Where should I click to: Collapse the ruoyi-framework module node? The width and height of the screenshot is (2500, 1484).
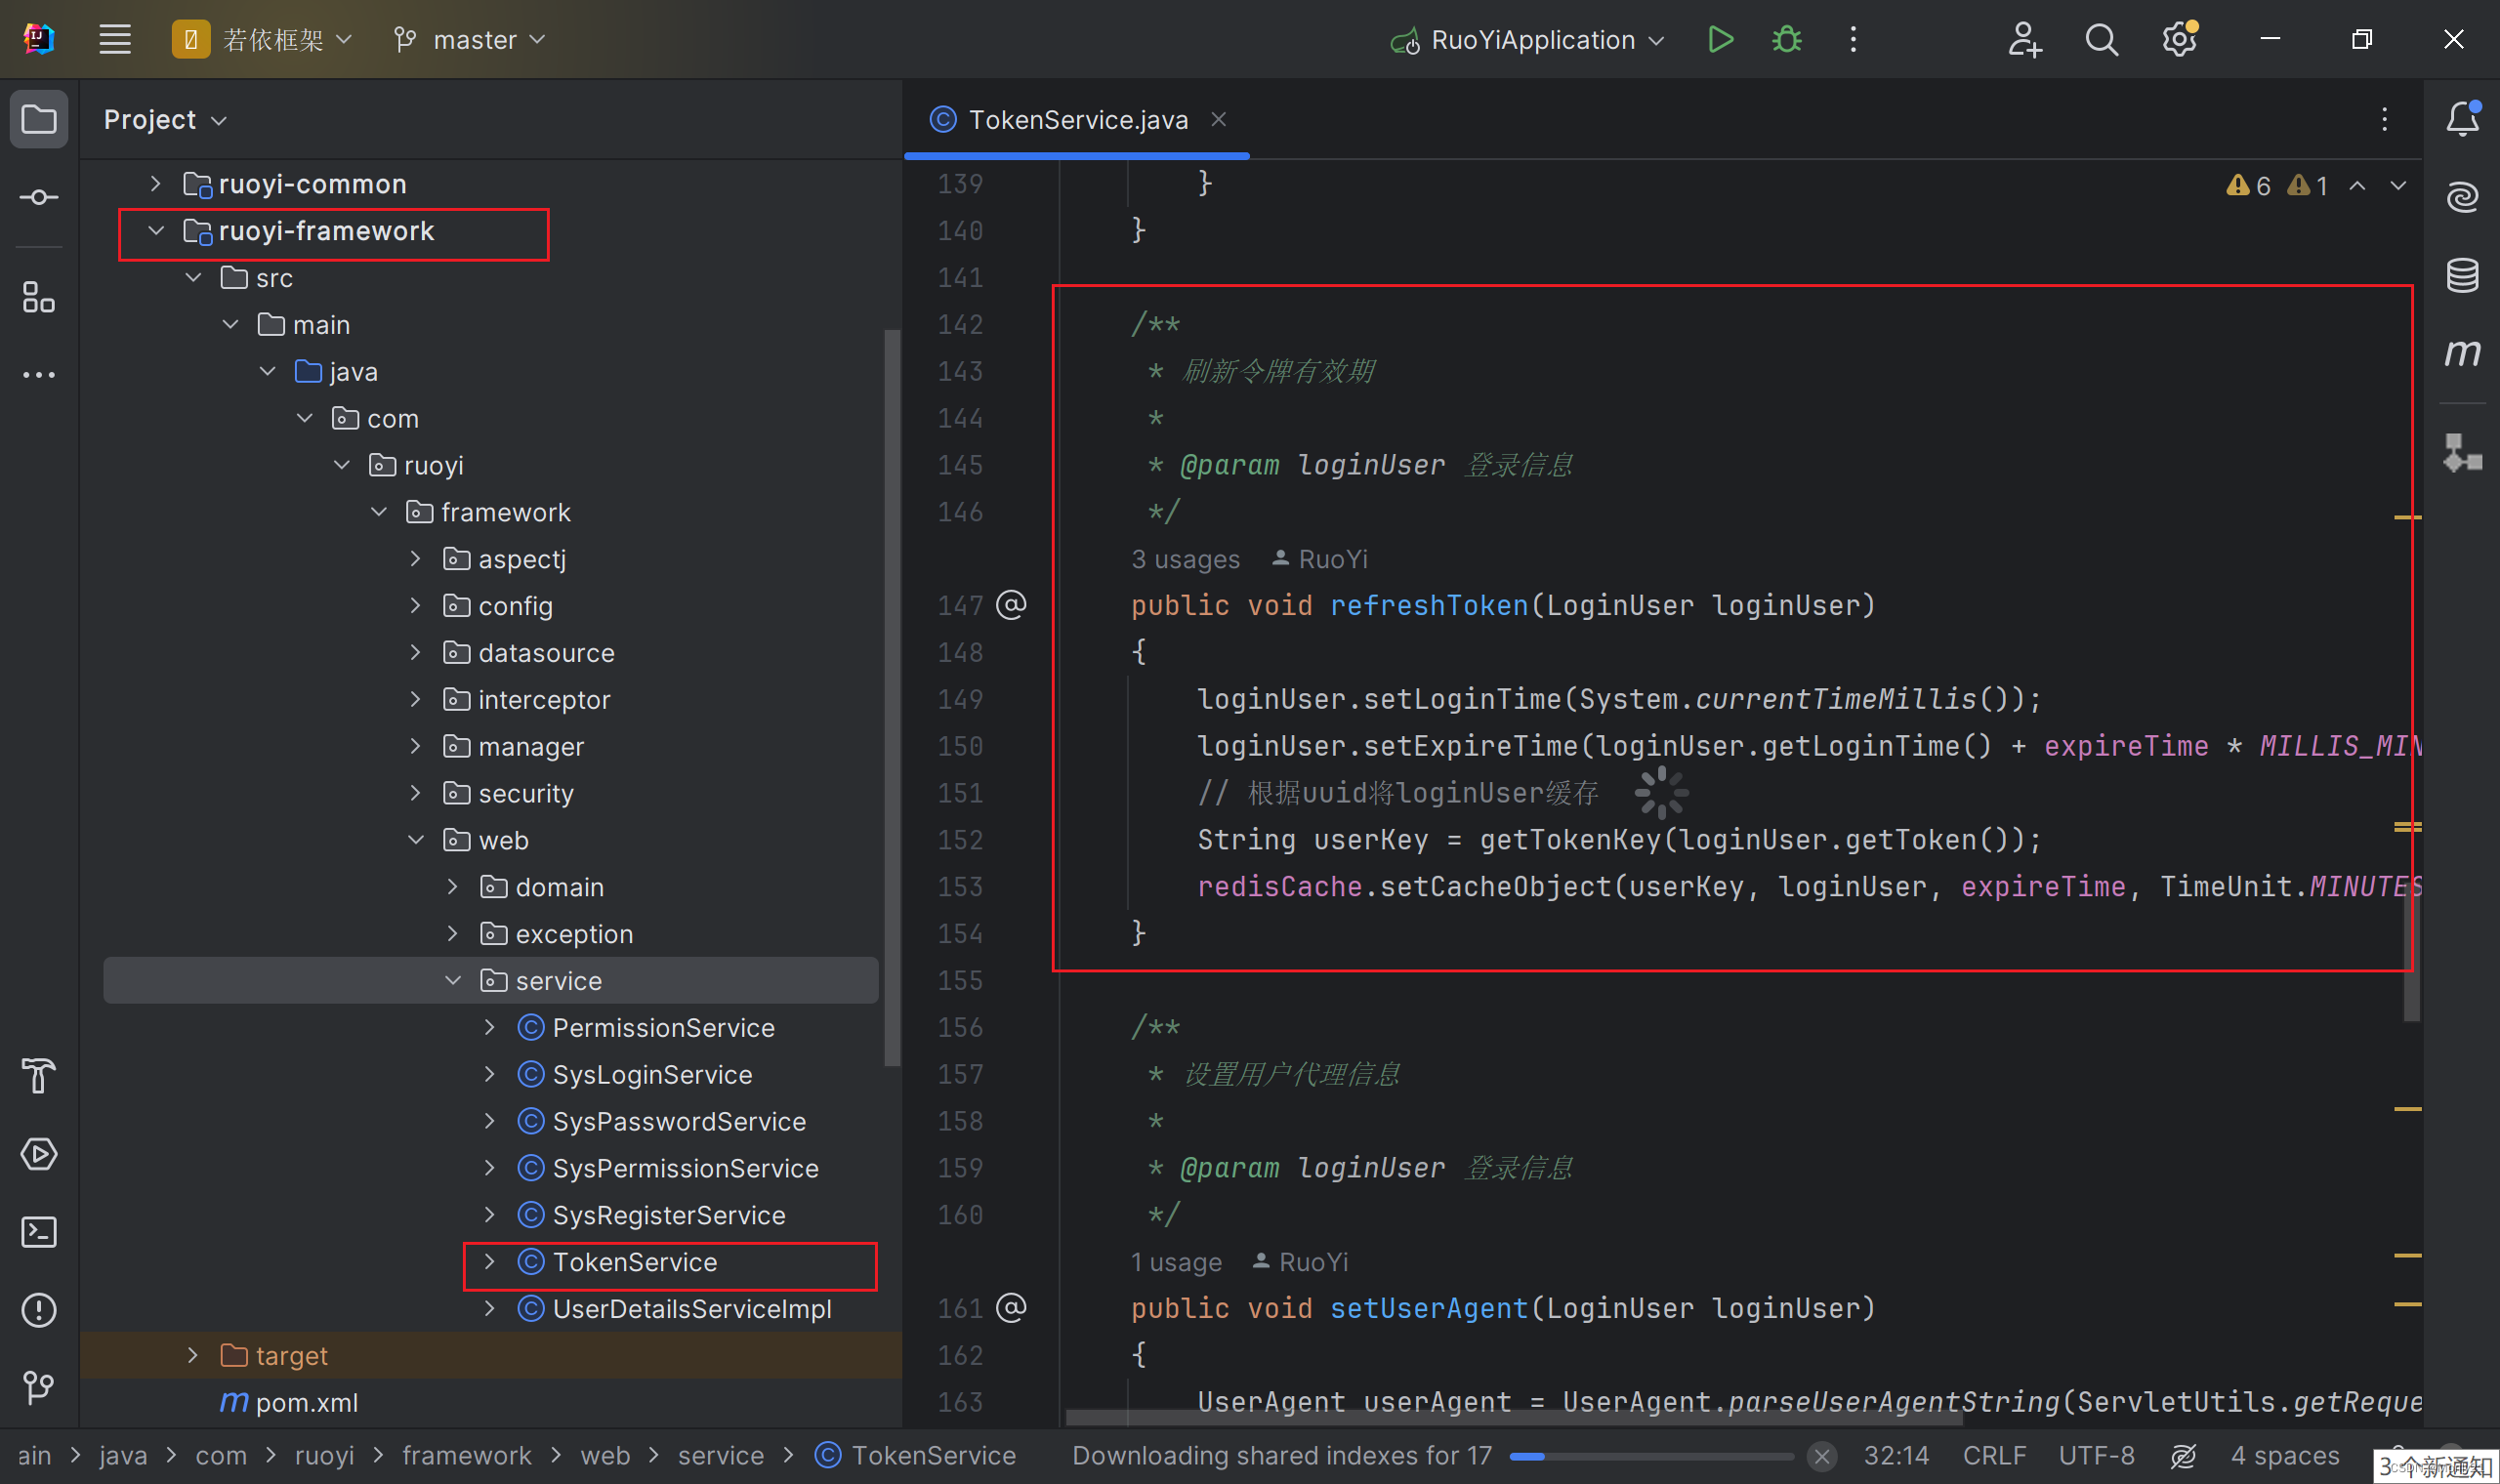tap(156, 231)
